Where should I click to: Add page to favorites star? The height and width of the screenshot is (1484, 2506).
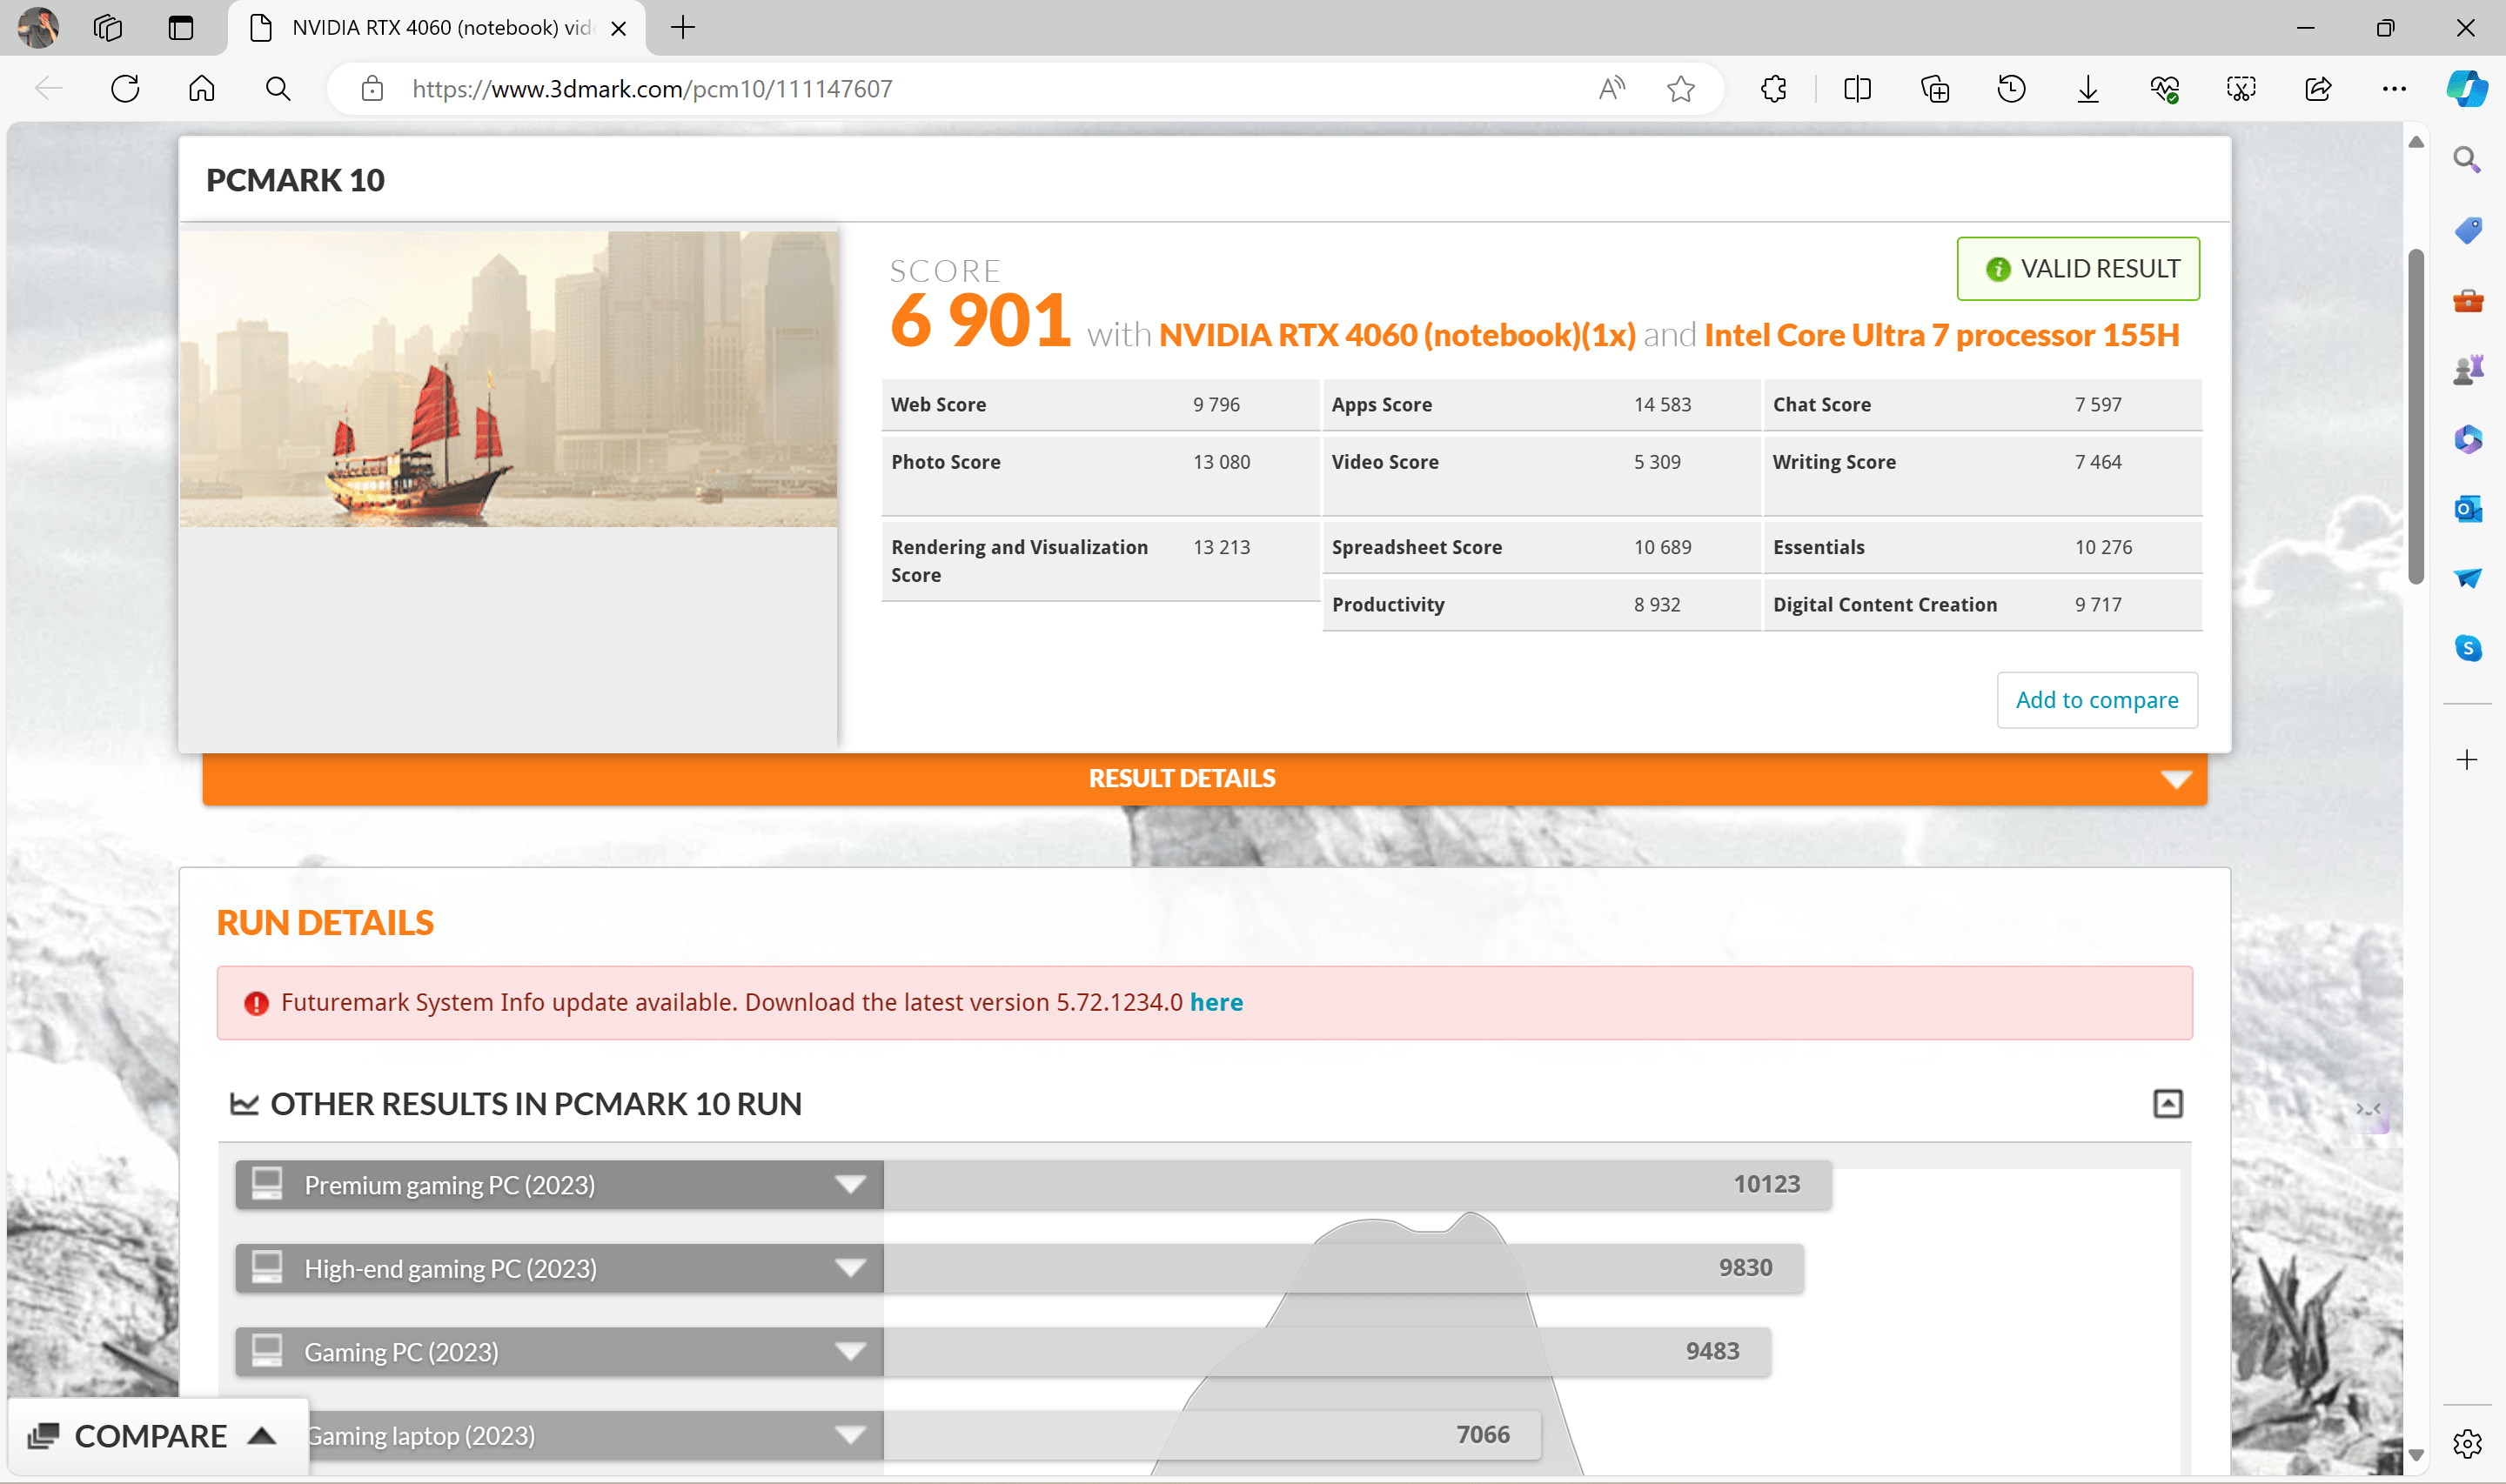(x=1681, y=89)
